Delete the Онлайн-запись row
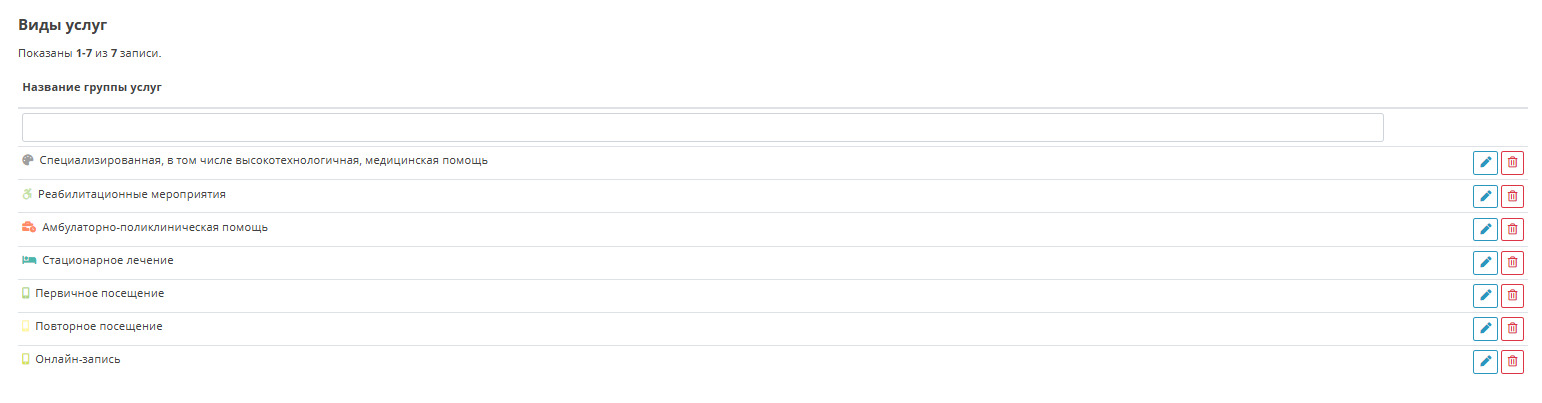The width and height of the screenshot is (1542, 403). [1512, 361]
